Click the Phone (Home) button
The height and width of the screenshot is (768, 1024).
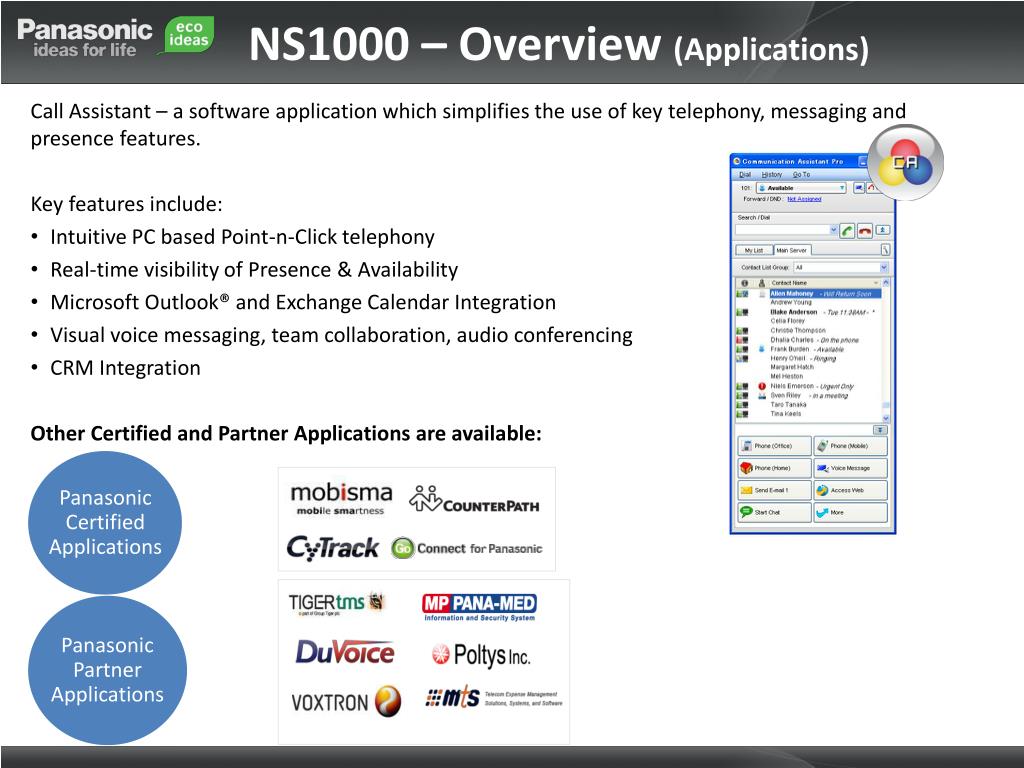coord(775,468)
